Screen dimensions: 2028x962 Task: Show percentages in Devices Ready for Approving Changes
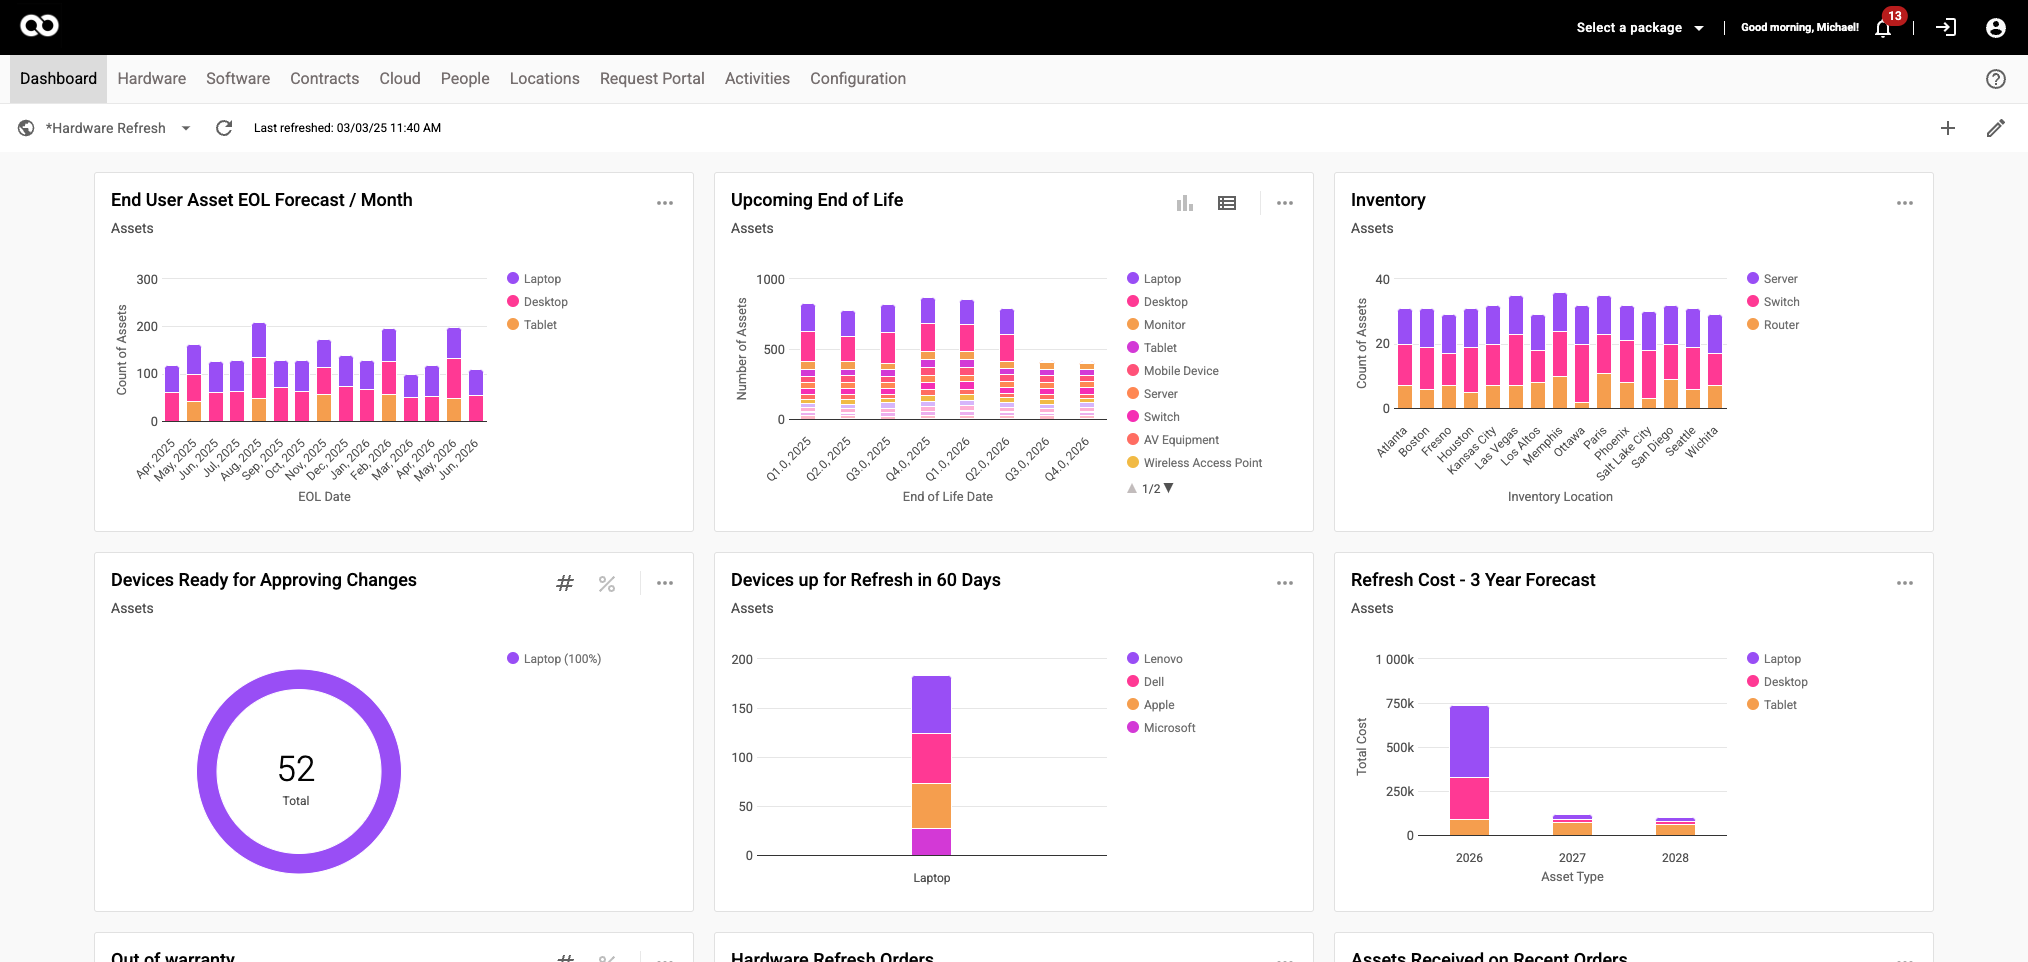coord(607,583)
